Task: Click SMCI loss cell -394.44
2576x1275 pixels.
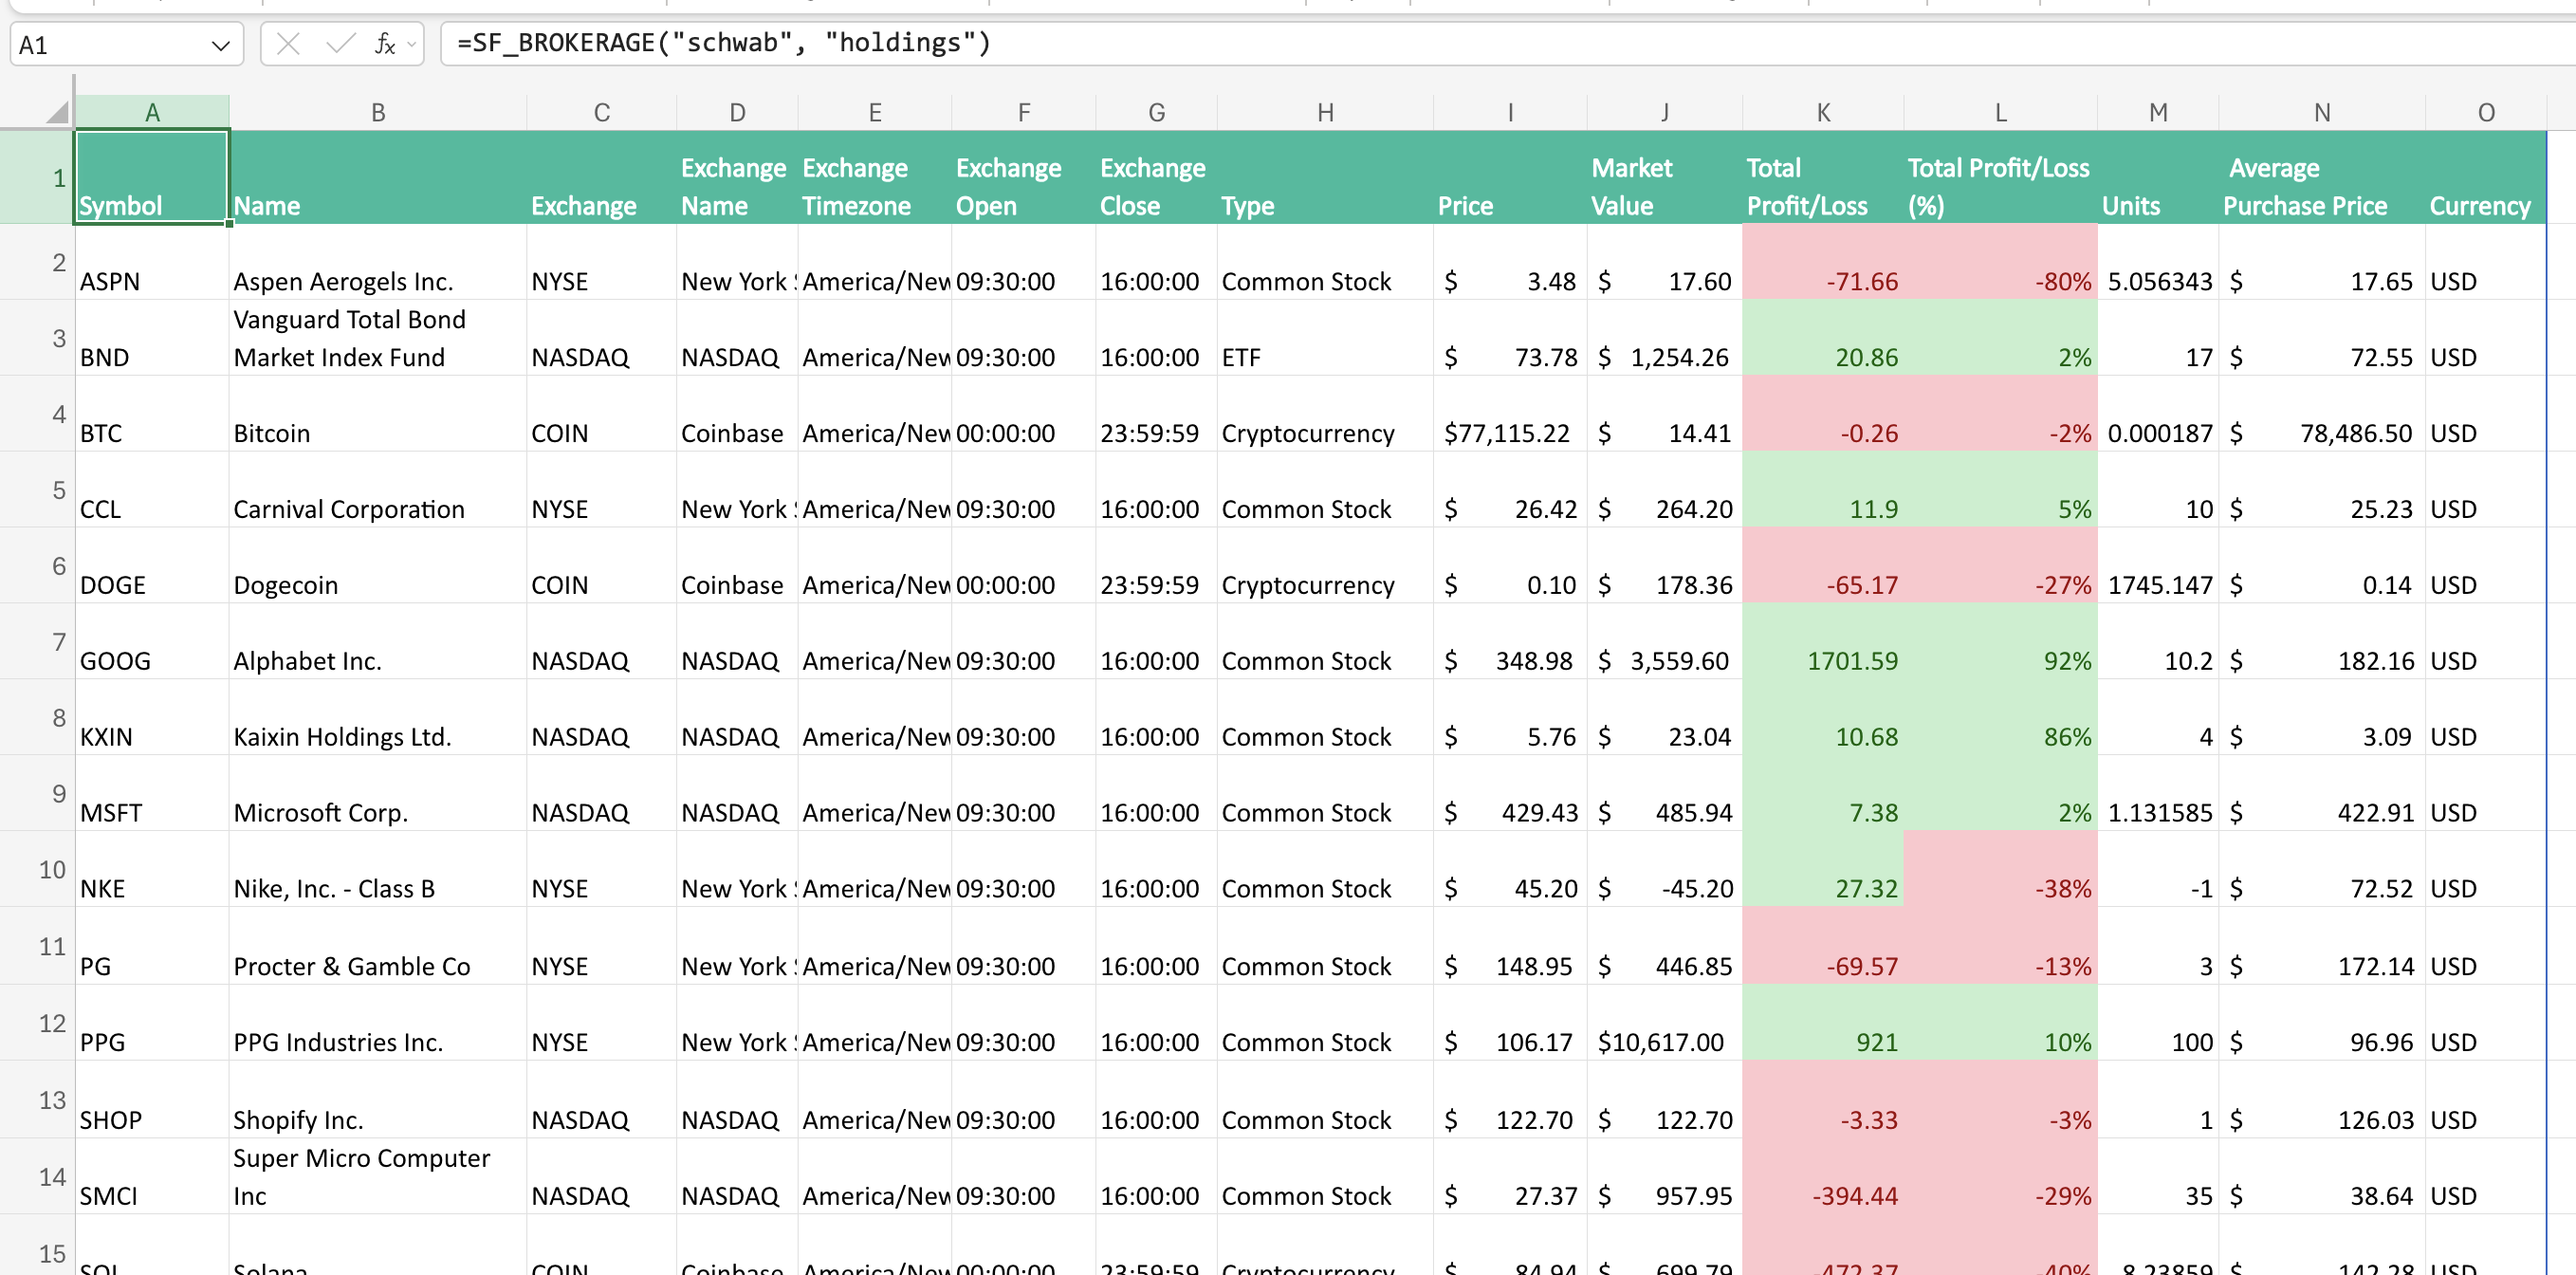Action: (x=1823, y=1177)
